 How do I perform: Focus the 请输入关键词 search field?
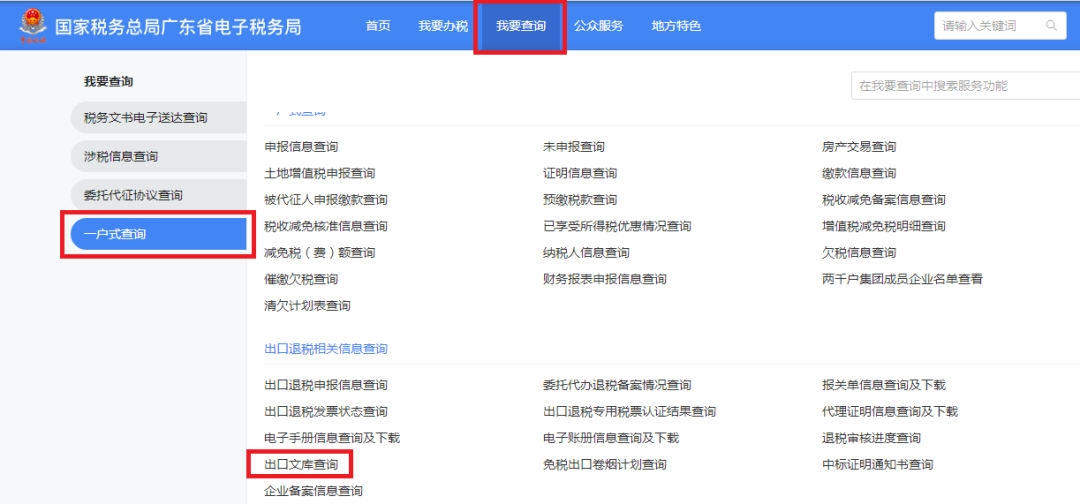(x=1000, y=26)
